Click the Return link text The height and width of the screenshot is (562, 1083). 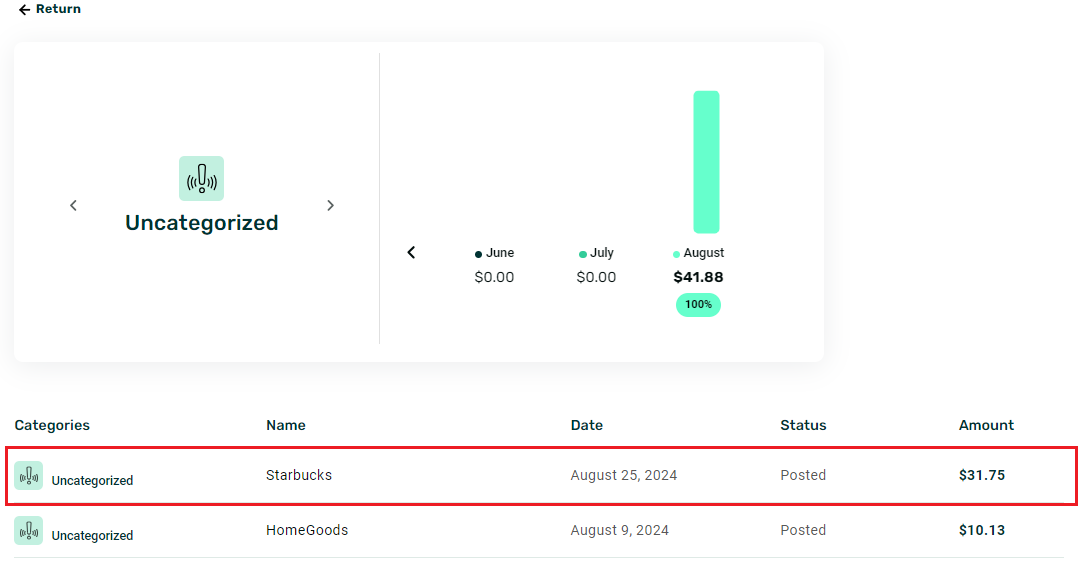tap(58, 9)
